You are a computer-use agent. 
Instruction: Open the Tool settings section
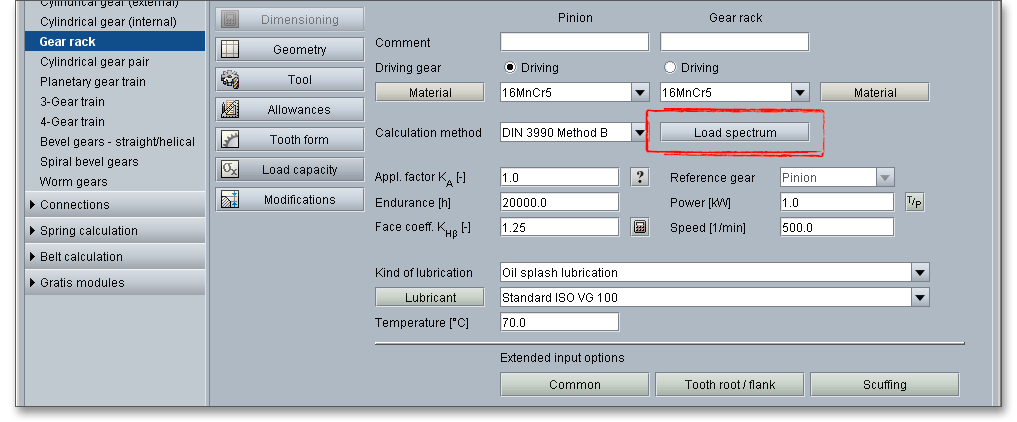coord(290,80)
